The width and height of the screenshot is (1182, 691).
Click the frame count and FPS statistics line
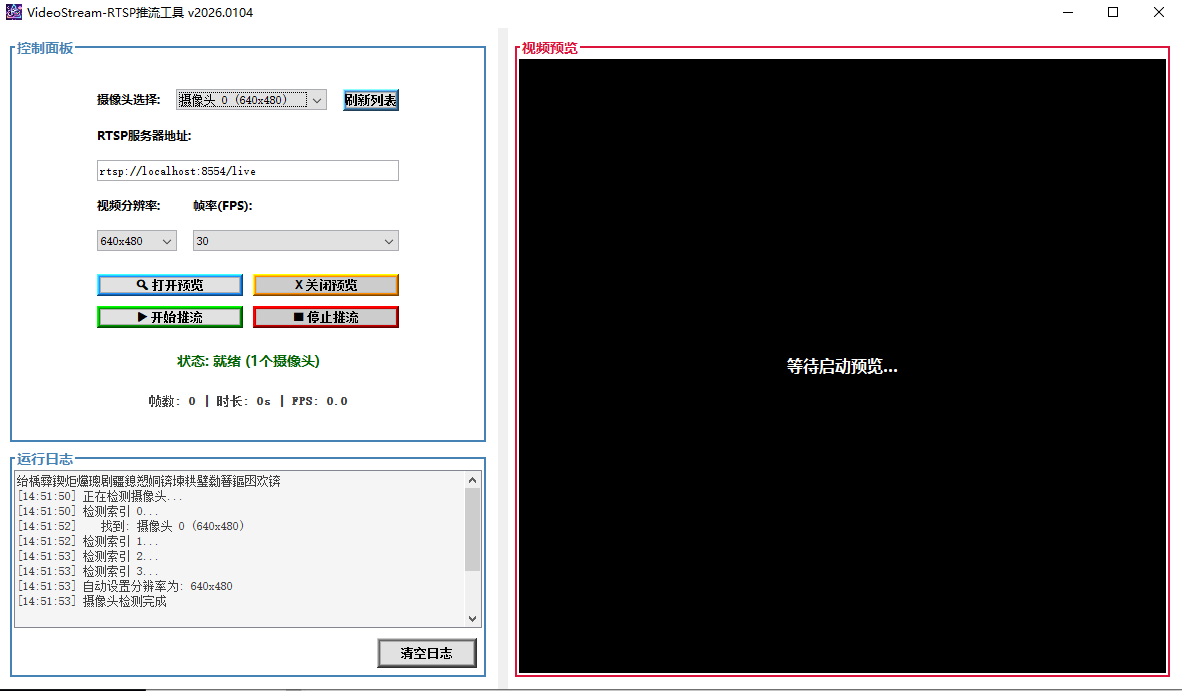(248, 401)
